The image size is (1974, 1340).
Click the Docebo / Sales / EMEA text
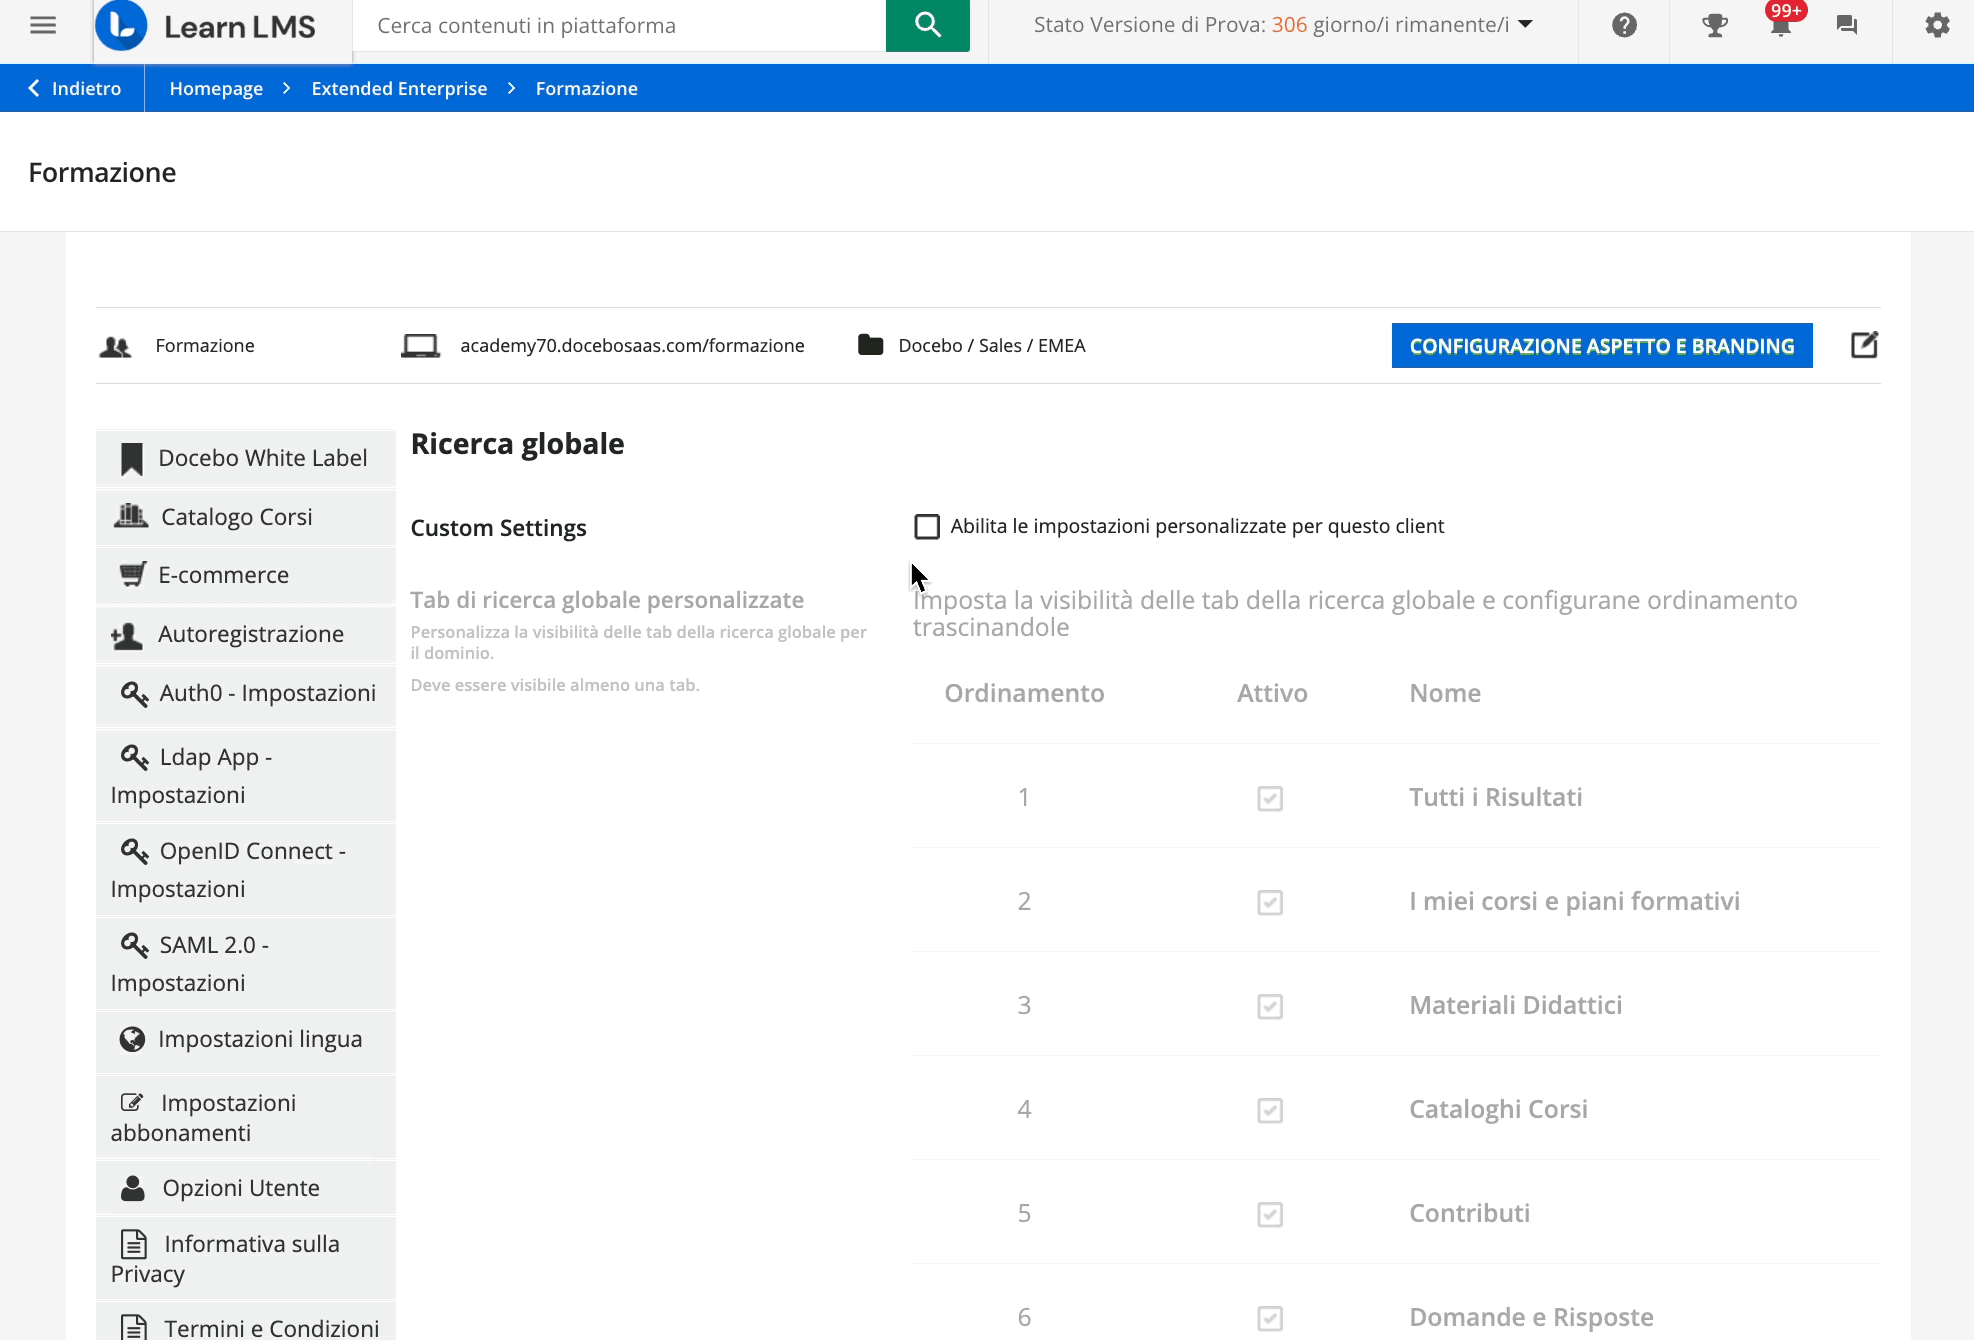[991, 346]
